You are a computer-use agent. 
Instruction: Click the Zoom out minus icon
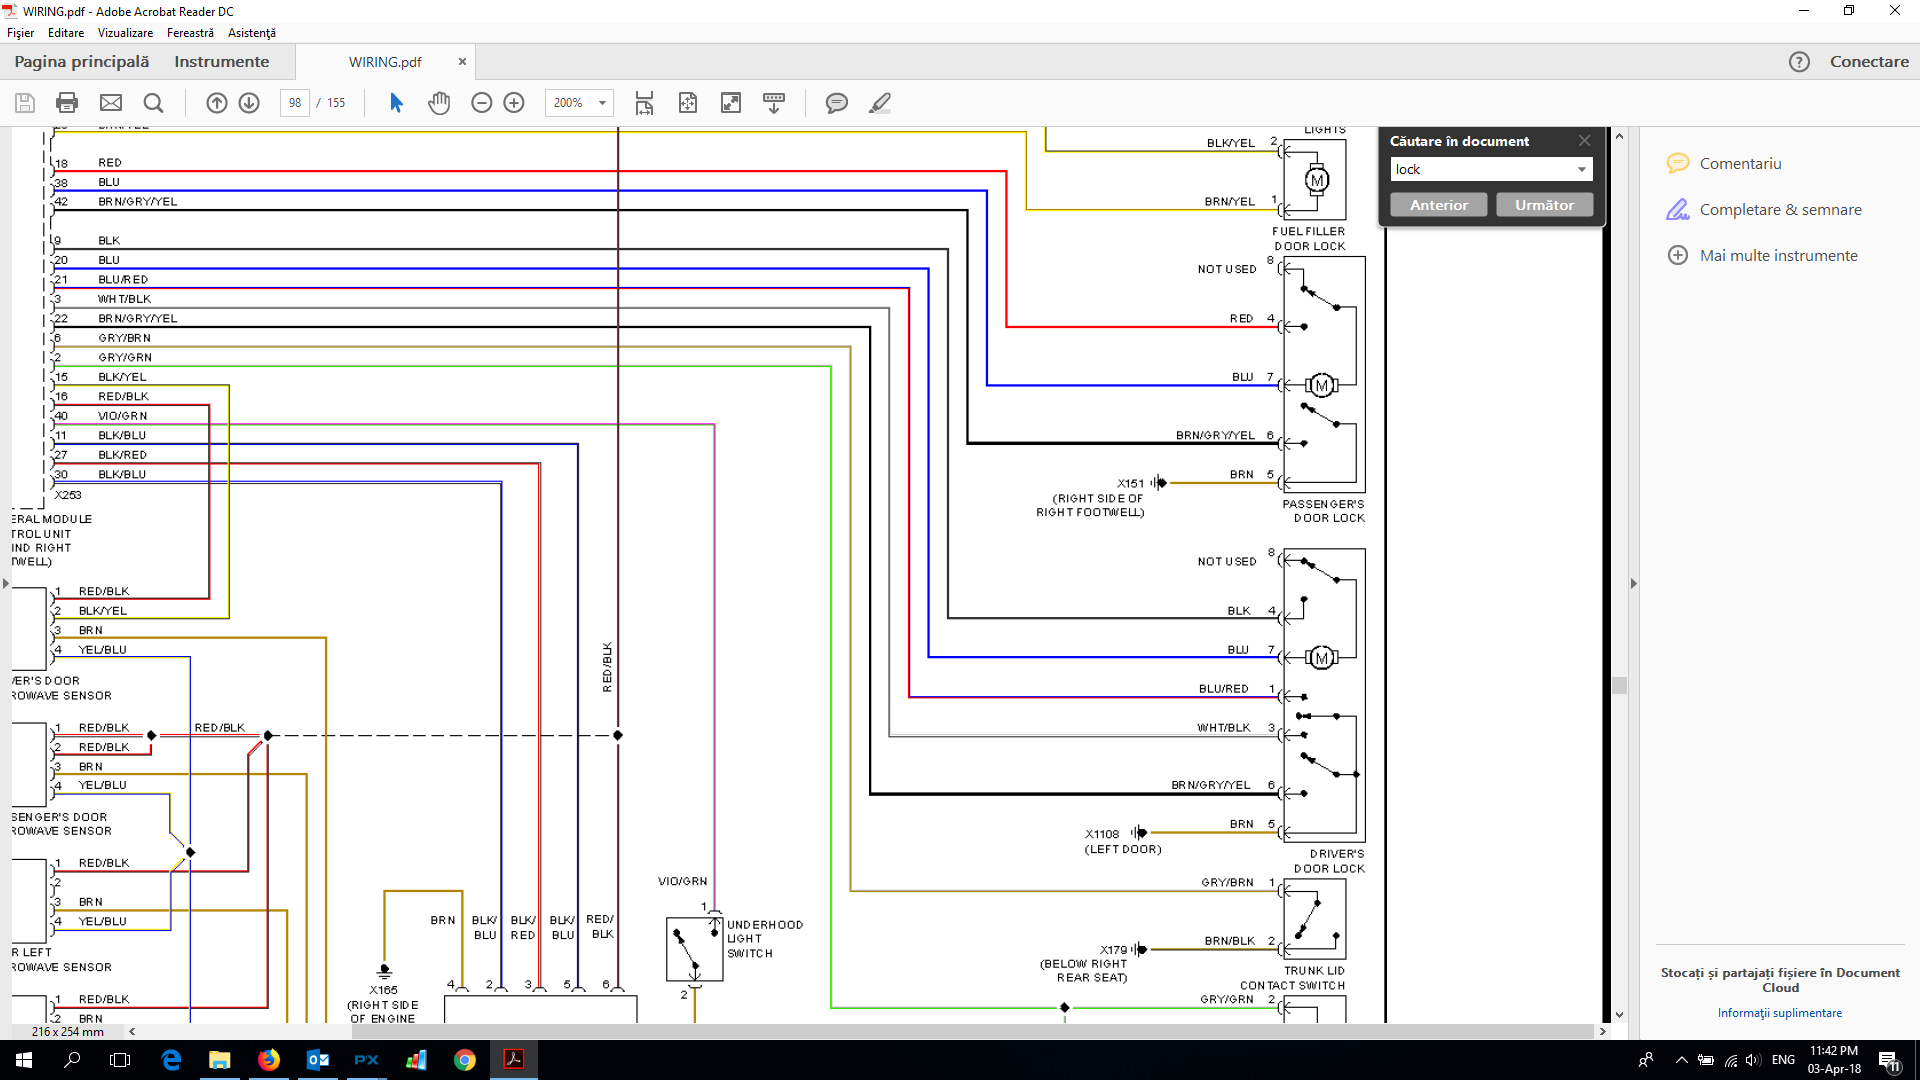coord(481,103)
